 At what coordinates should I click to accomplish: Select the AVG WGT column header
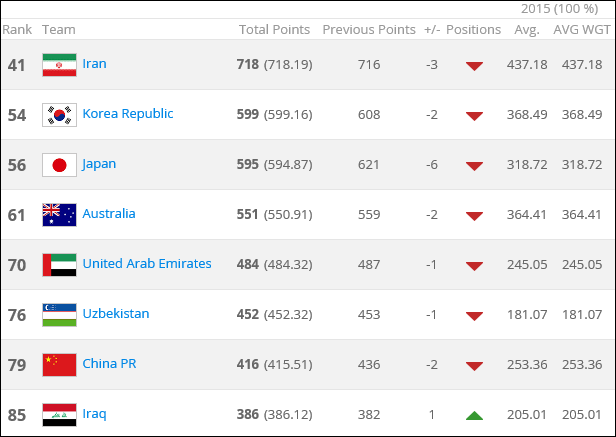coord(582,29)
